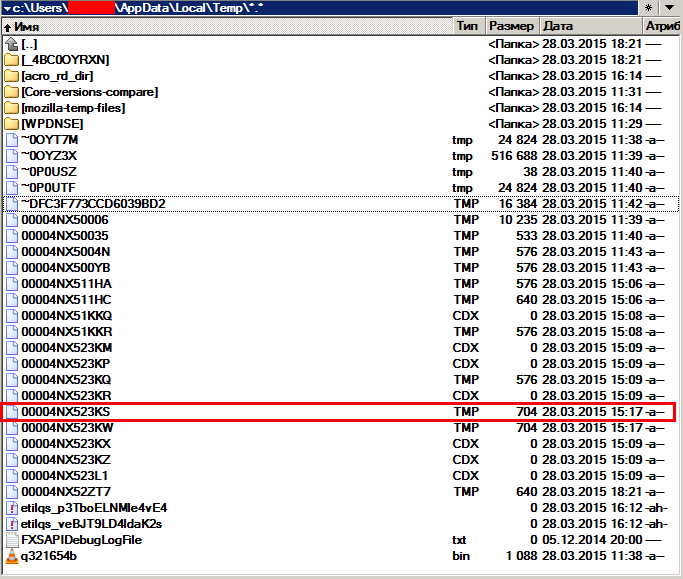The image size is (683, 579).
Task: Click the date 05.12.2014 20:00
Action: pos(592,540)
